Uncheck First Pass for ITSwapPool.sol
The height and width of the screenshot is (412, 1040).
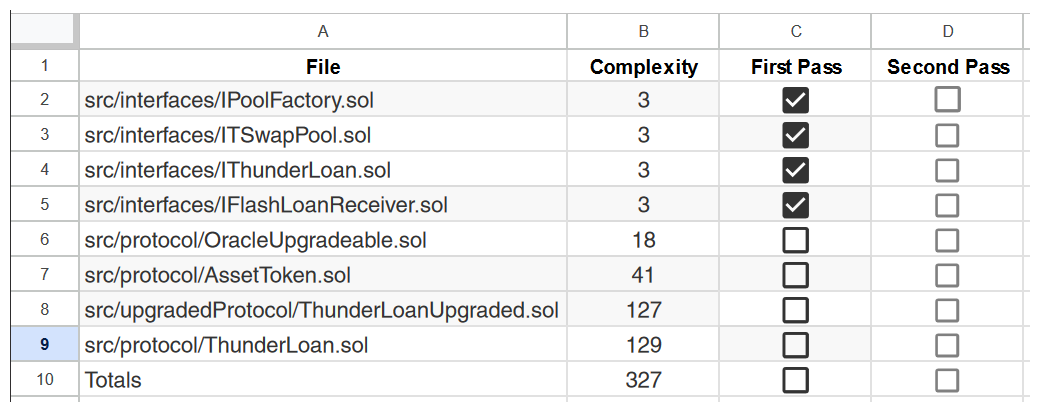(796, 135)
